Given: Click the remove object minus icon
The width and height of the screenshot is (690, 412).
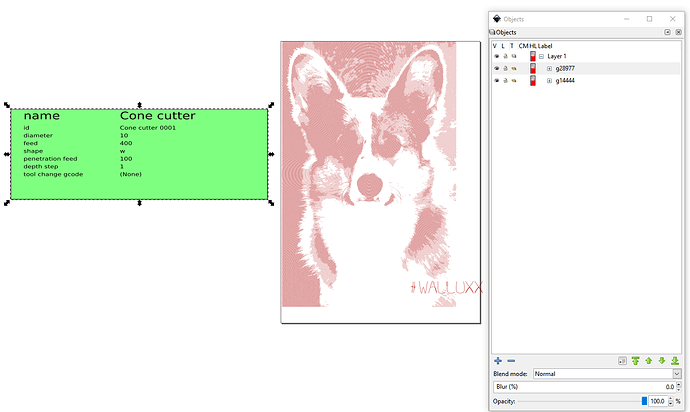Looking at the screenshot, I should [511, 360].
